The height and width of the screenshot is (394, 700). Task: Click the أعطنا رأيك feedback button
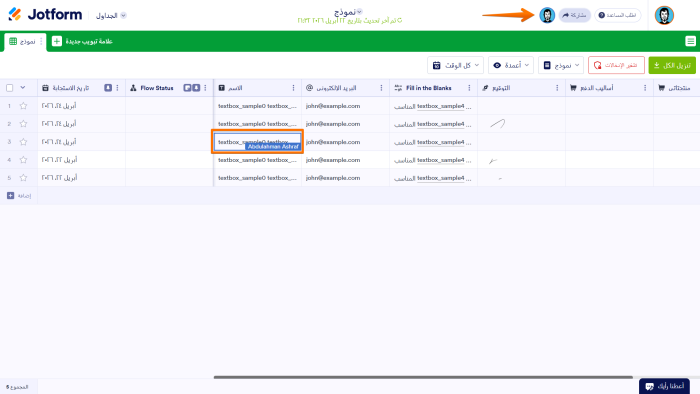pyautogui.click(x=664, y=386)
